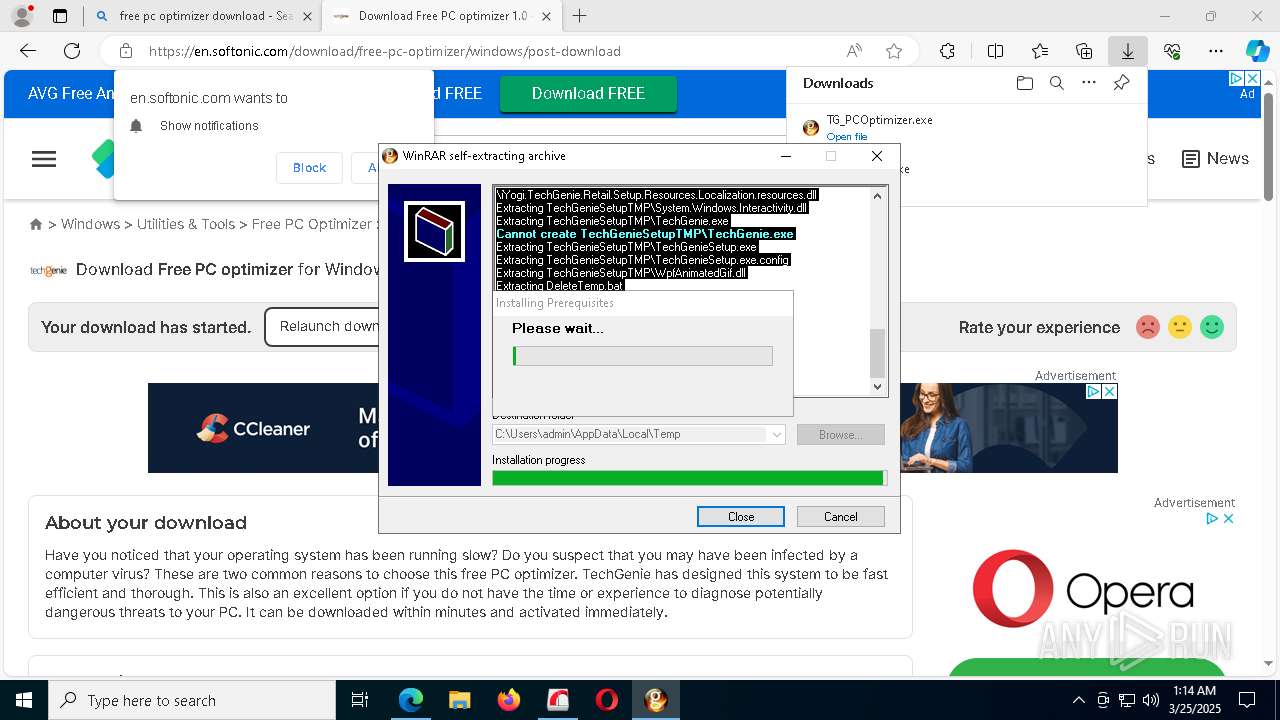The image size is (1280, 720).
Task: Open the downloads folder icon in the Downloads panel
Action: point(1024,83)
